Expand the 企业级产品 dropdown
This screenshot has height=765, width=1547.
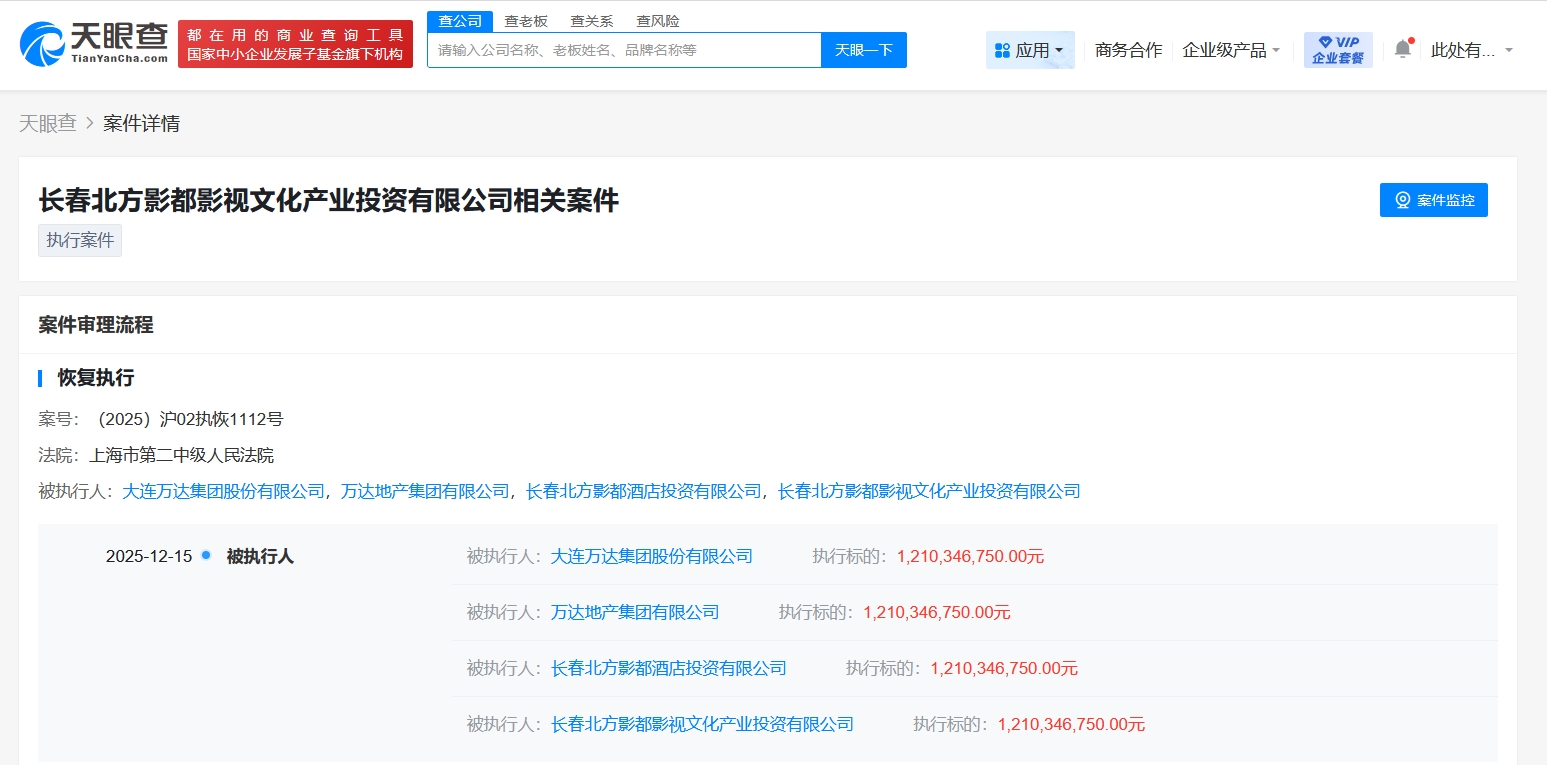1231,50
